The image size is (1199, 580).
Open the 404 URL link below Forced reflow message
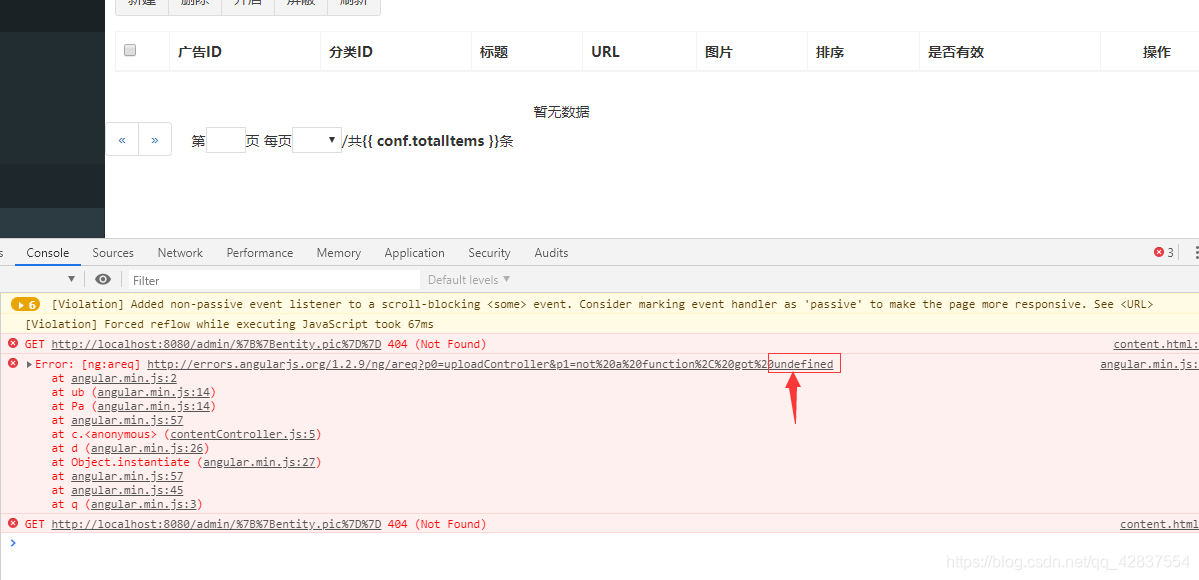[x=216, y=344]
